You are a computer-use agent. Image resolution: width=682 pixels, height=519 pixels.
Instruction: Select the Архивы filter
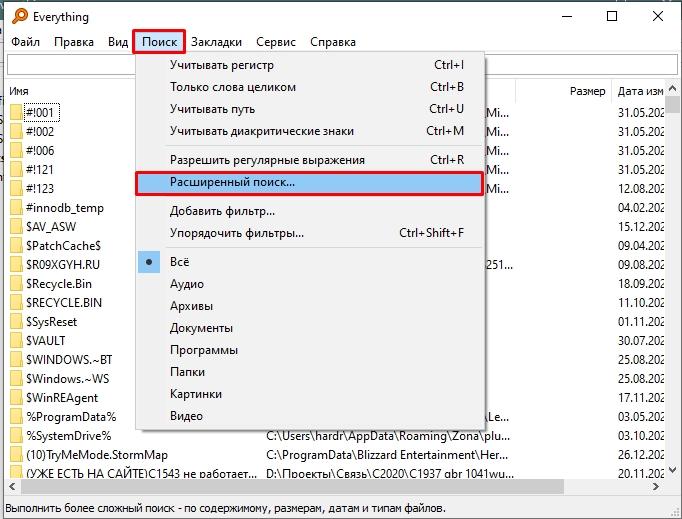tap(310, 306)
